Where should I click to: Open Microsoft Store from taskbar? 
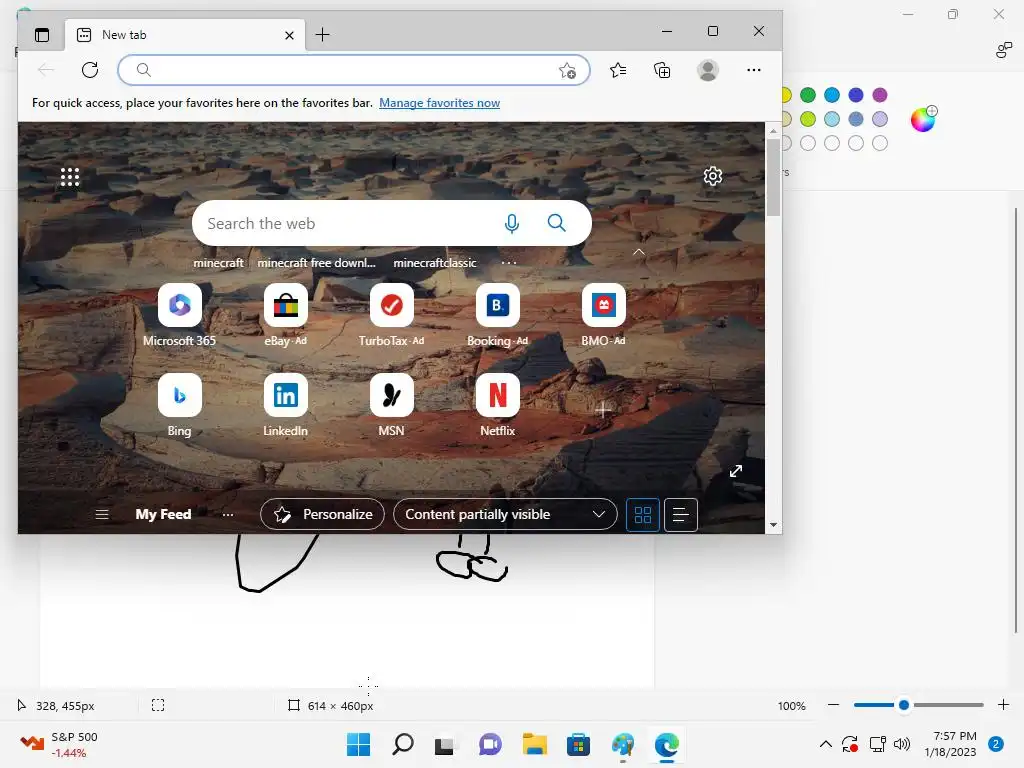tap(578, 744)
